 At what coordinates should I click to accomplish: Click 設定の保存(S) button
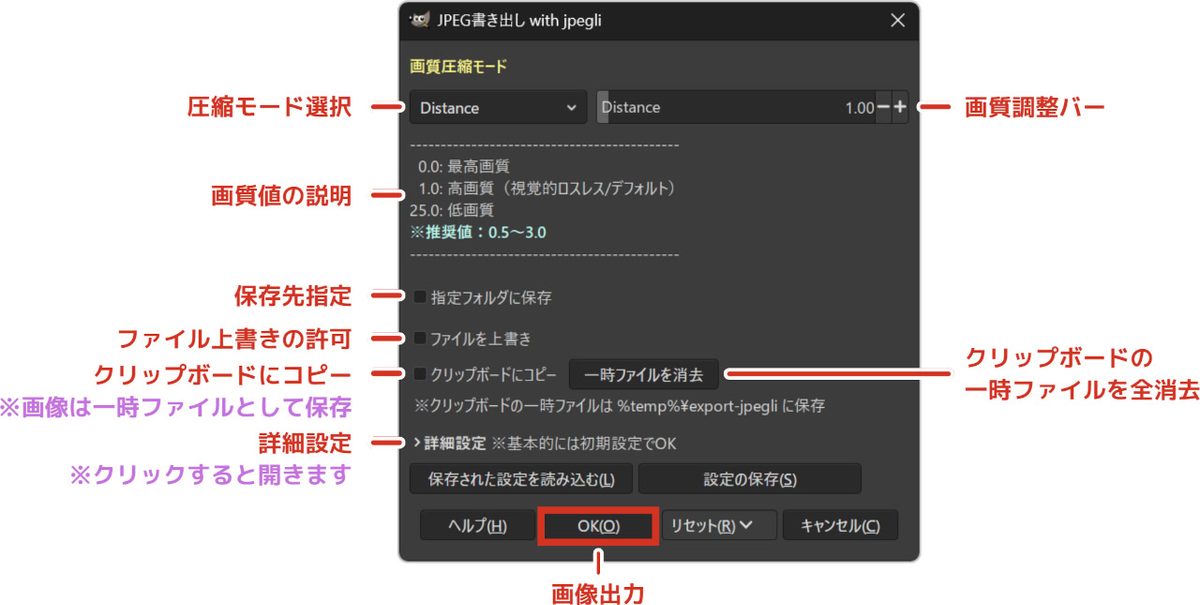(749, 478)
